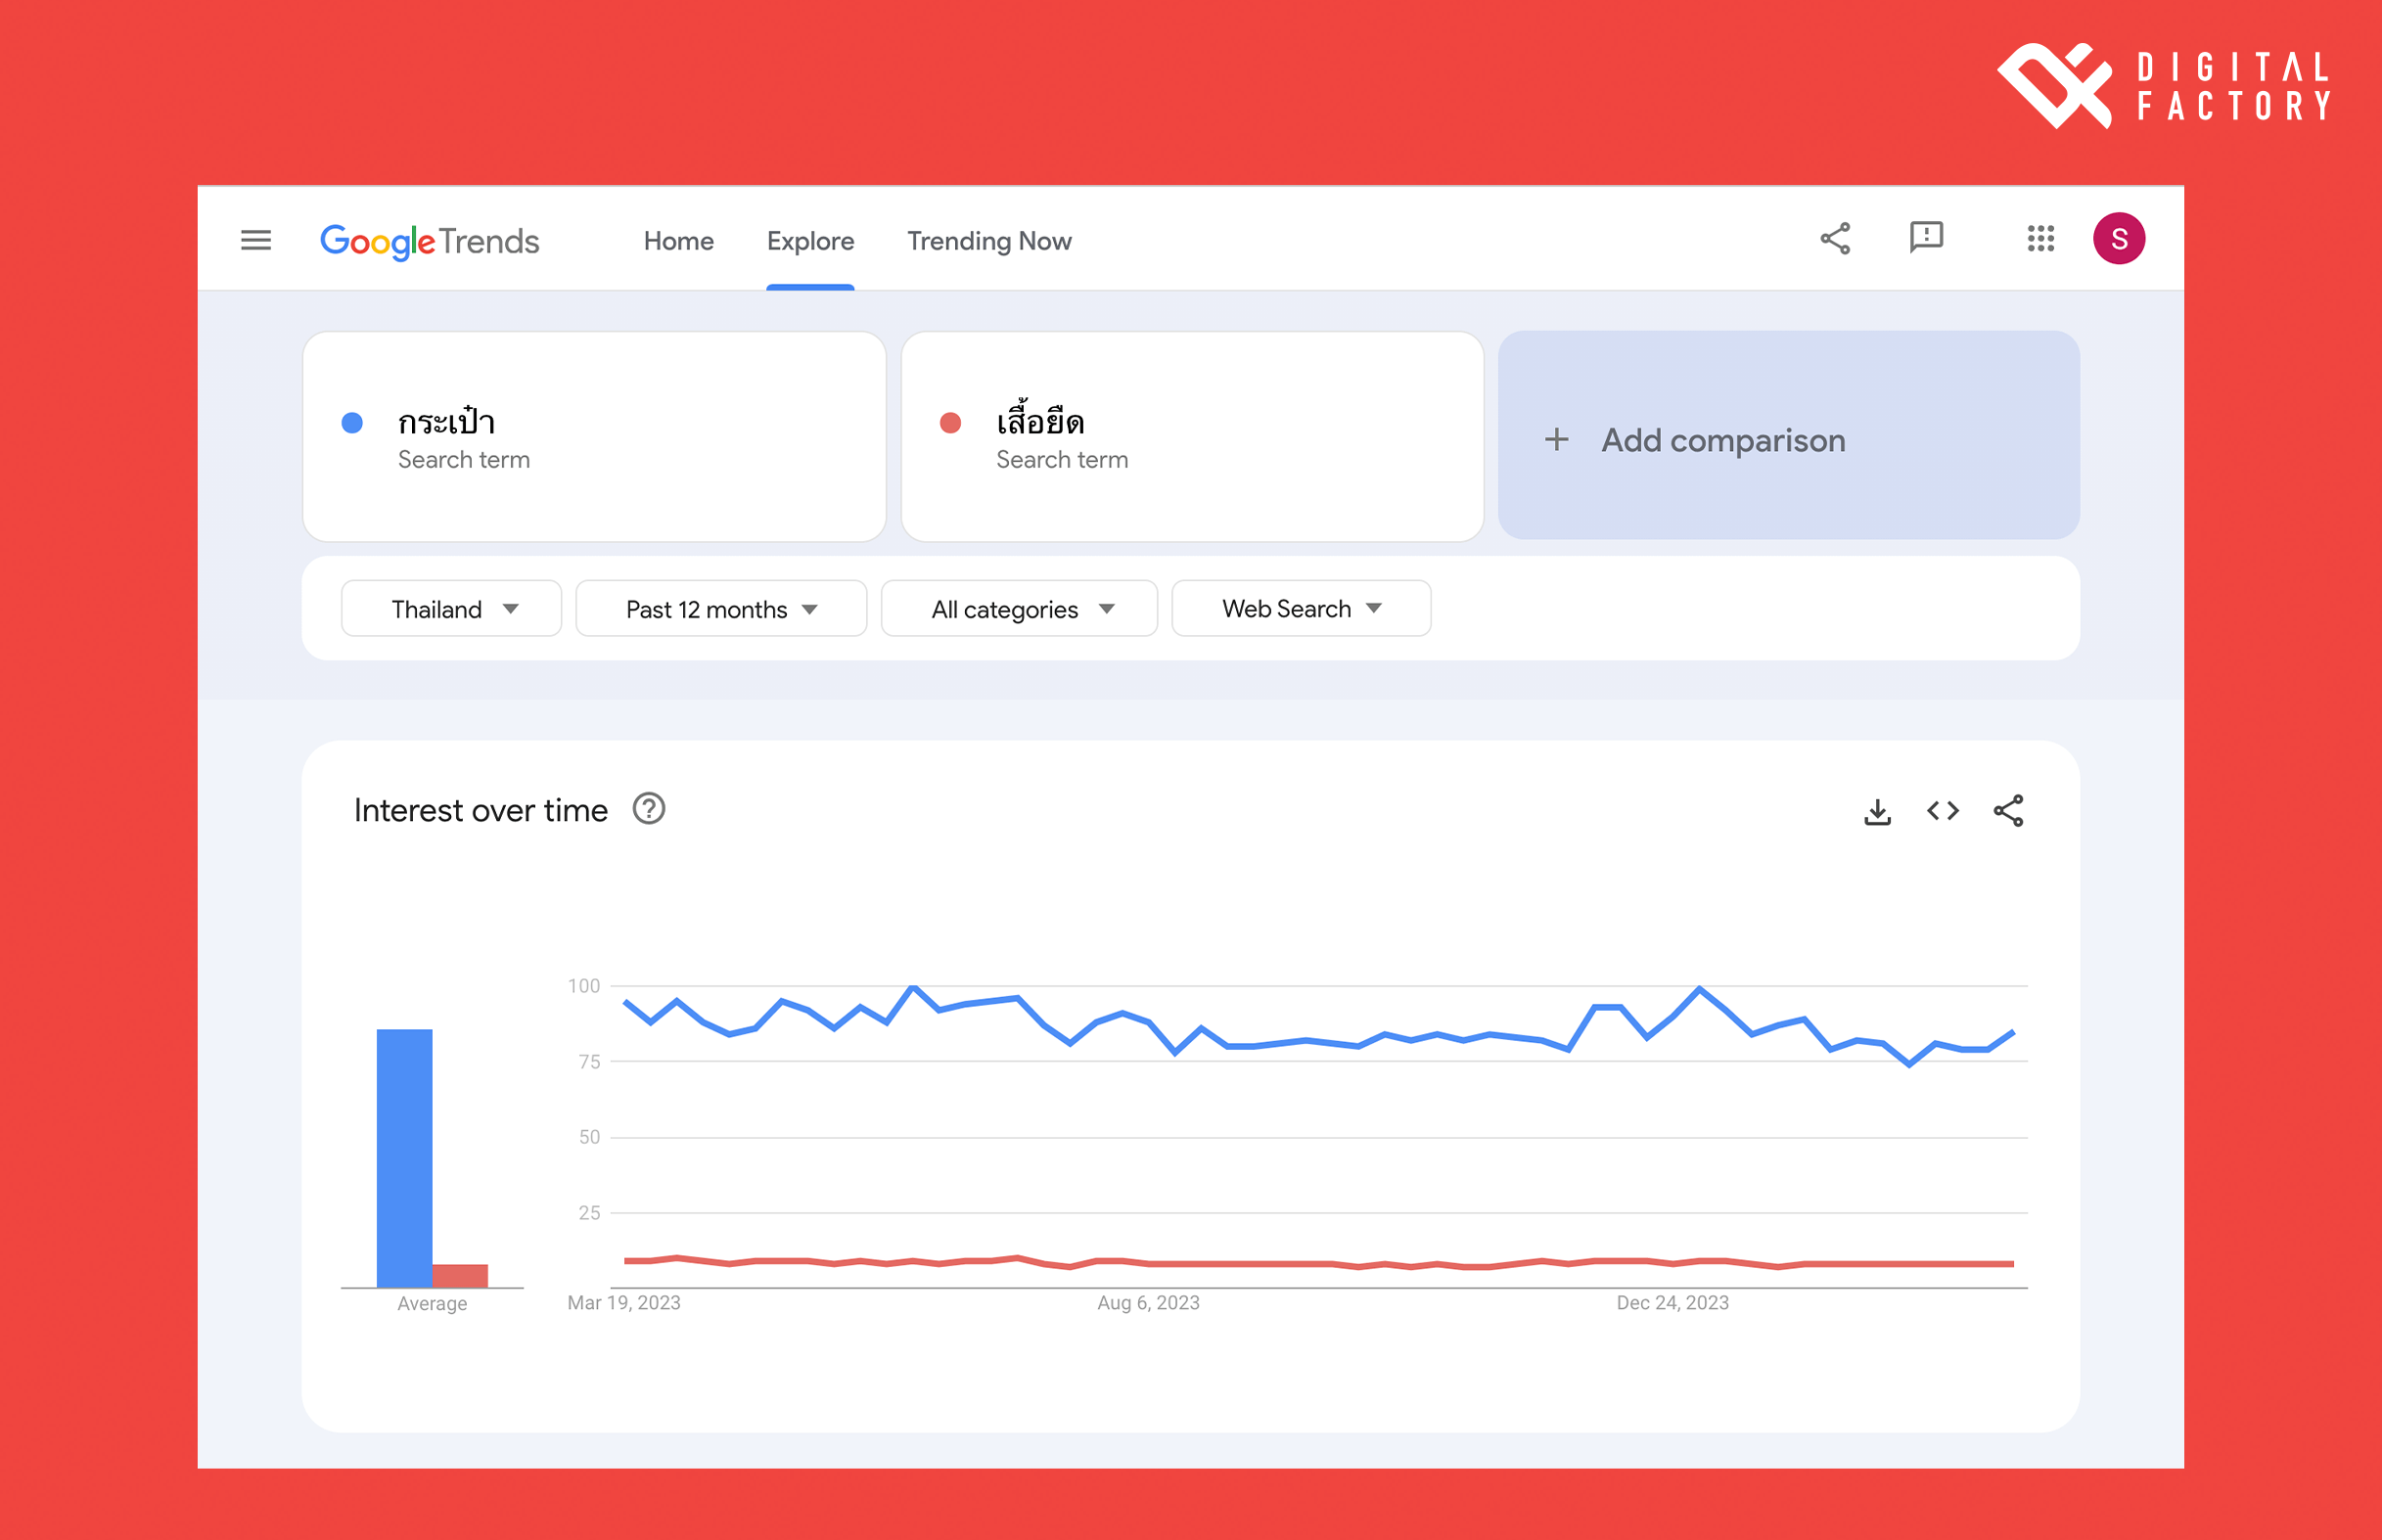Click the Explore tab in navigation

(810, 242)
